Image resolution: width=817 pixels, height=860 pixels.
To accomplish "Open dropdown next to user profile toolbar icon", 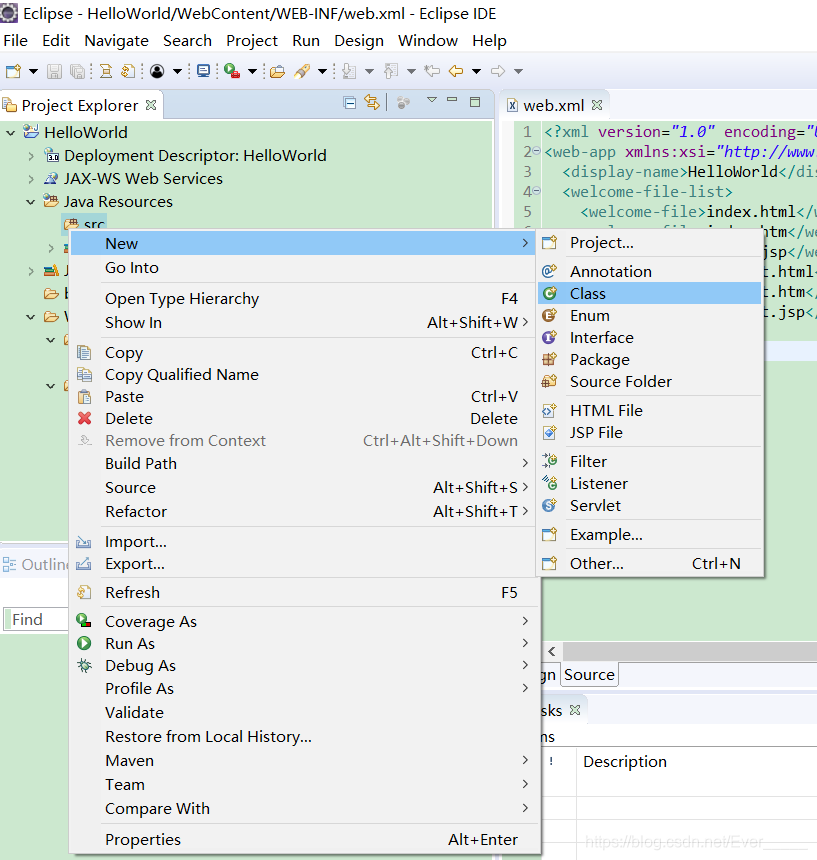I will (177, 71).
